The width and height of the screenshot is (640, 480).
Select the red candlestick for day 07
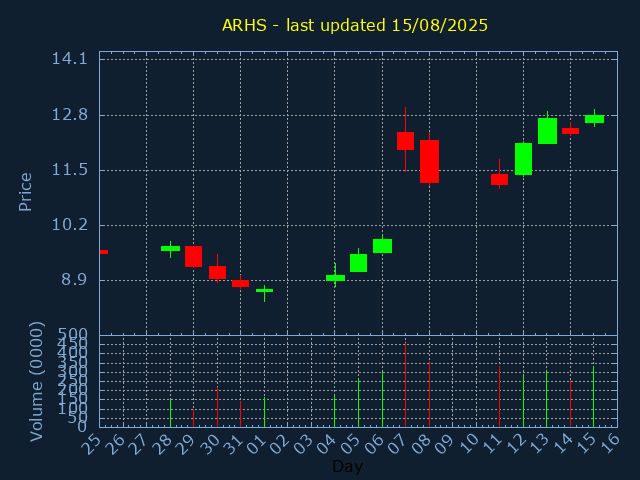[405, 141]
